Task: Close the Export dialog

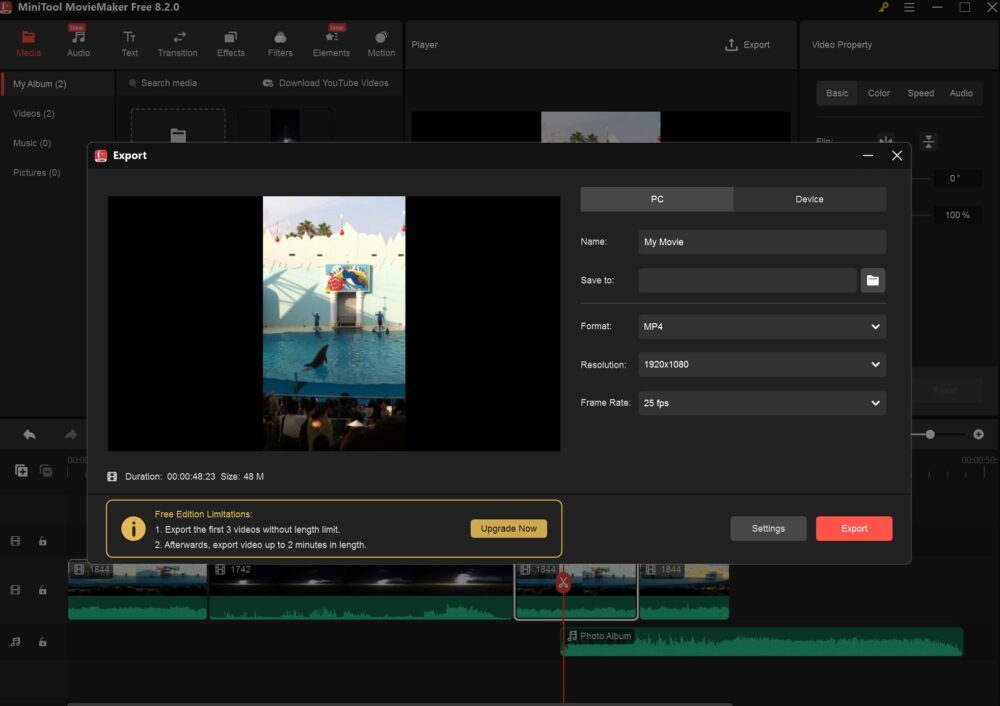Action: pyautogui.click(x=897, y=156)
